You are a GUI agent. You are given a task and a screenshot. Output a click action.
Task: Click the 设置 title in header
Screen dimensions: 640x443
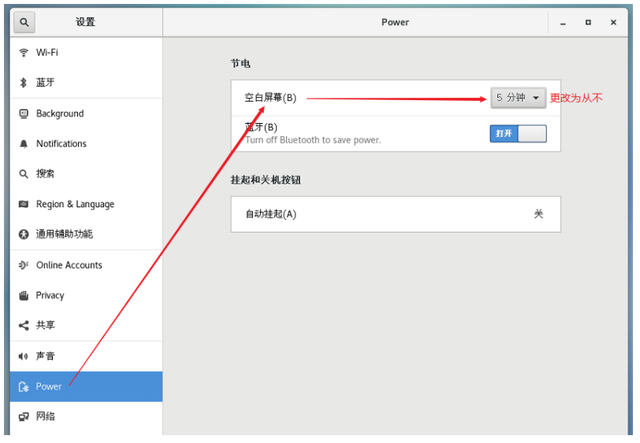[x=85, y=22]
